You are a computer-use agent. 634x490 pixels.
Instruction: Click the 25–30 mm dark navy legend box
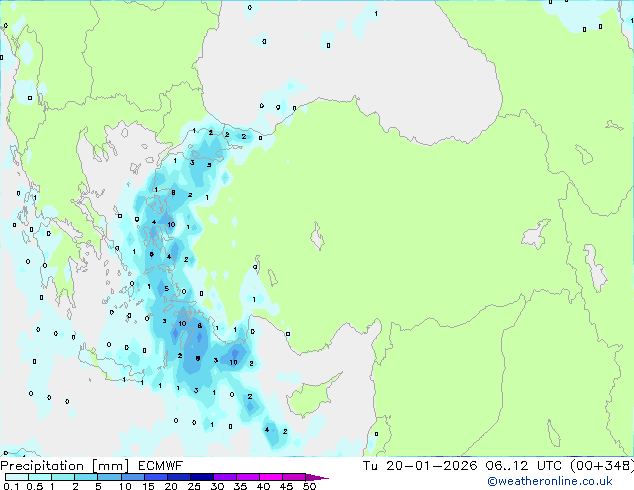pyautogui.click(x=202, y=477)
